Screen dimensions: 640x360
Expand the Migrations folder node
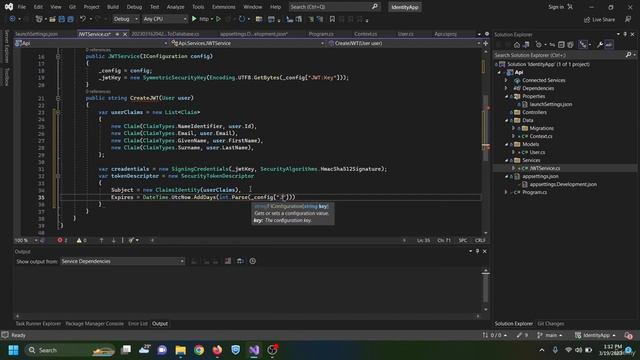pyautogui.click(x=513, y=128)
